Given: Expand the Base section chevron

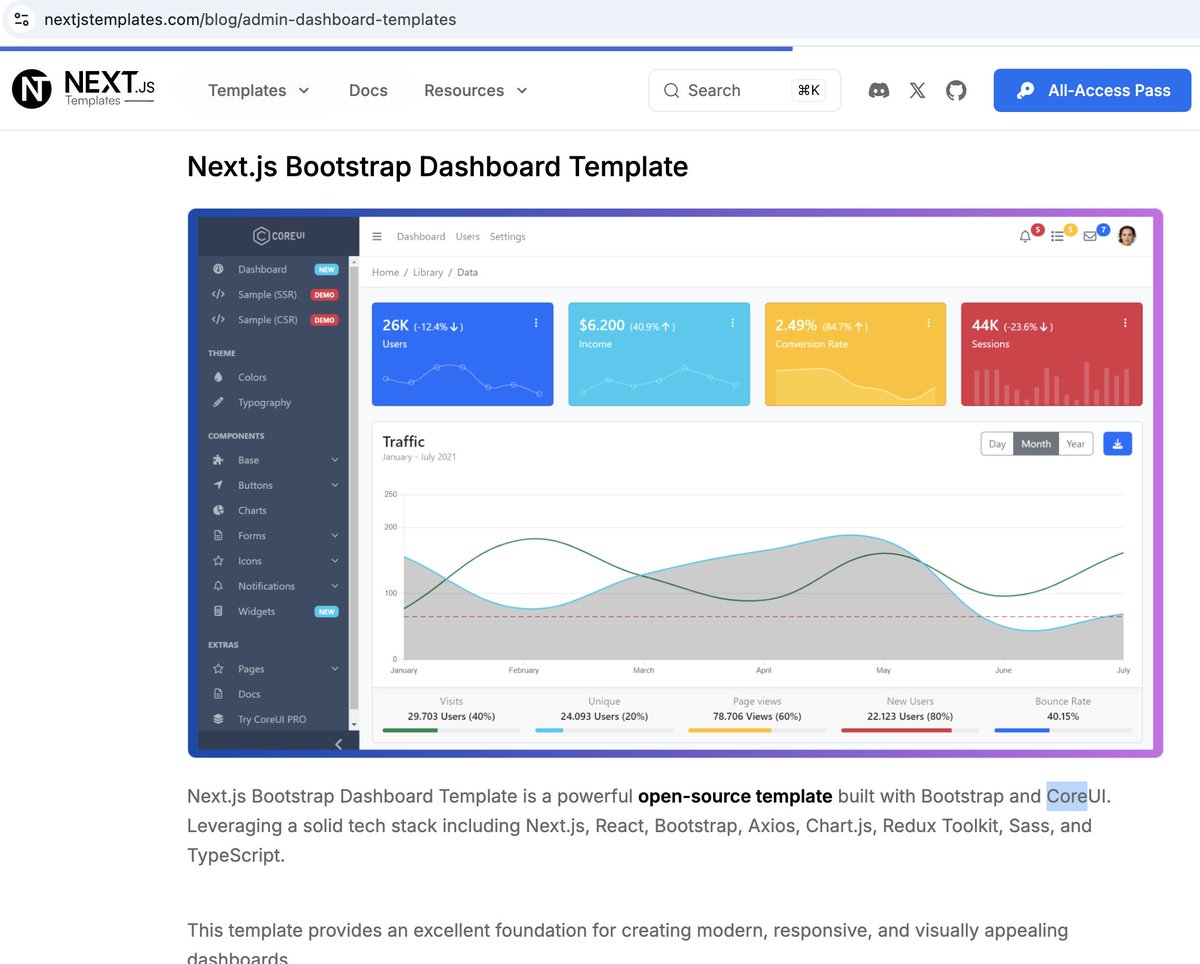Looking at the screenshot, I should [x=335, y=460].
